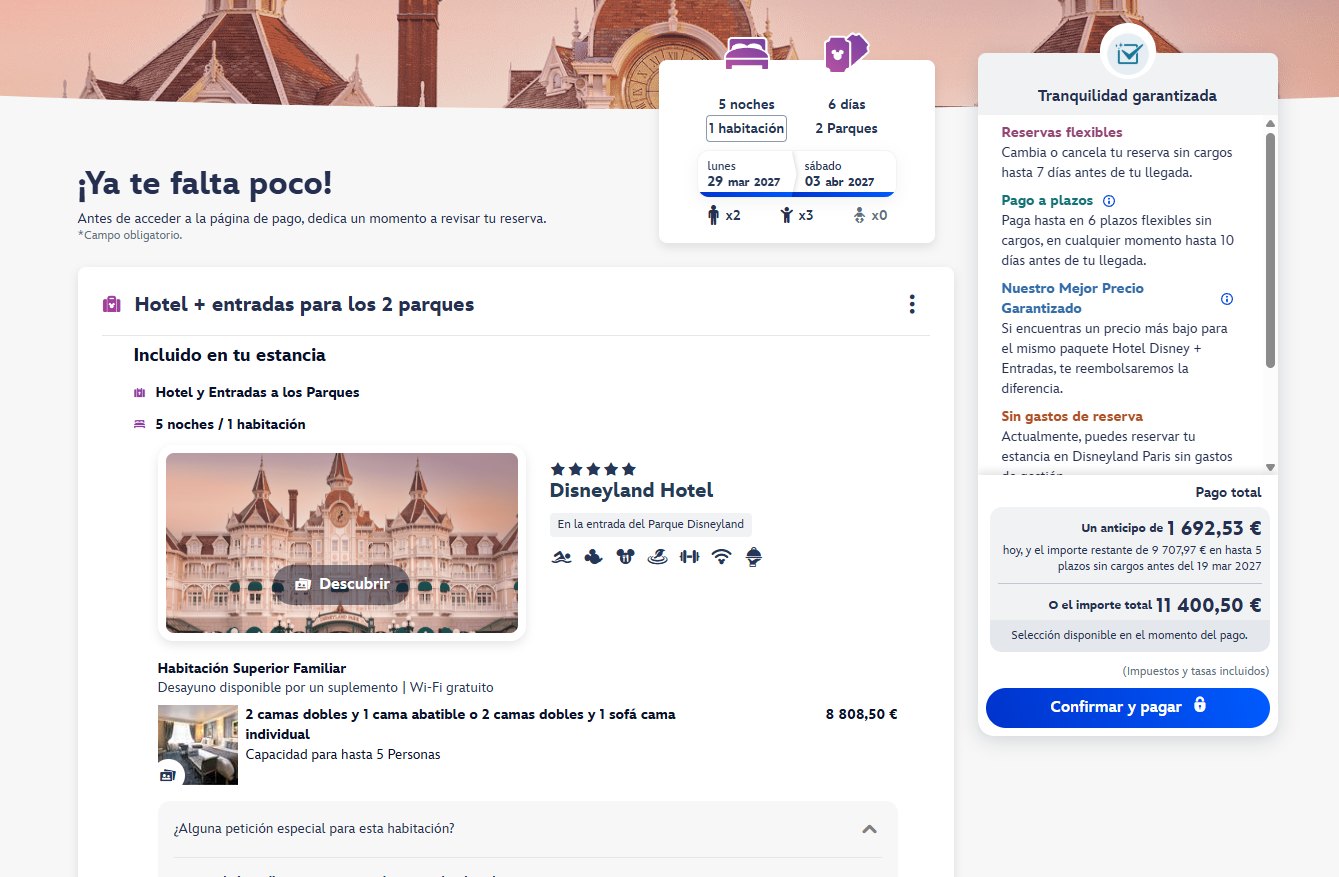The width and height of the screenshot is (1339, 877).
Task: Open the info icon for Nuestro Mejor Precio Garantizado
Action: coord(1227,299)
